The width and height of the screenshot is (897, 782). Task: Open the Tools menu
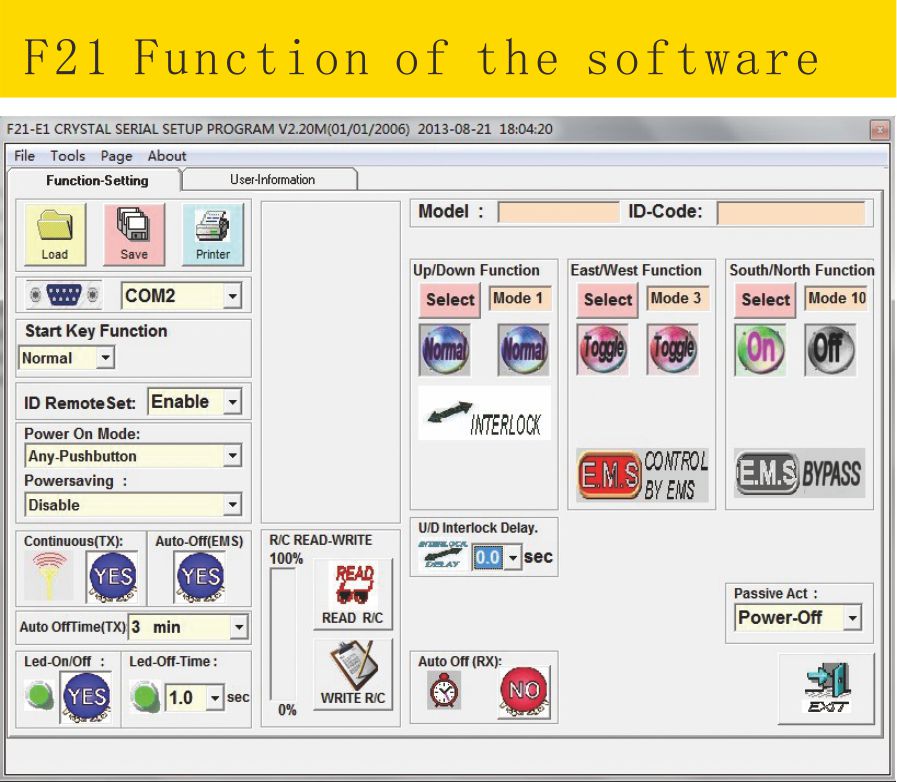68,156
